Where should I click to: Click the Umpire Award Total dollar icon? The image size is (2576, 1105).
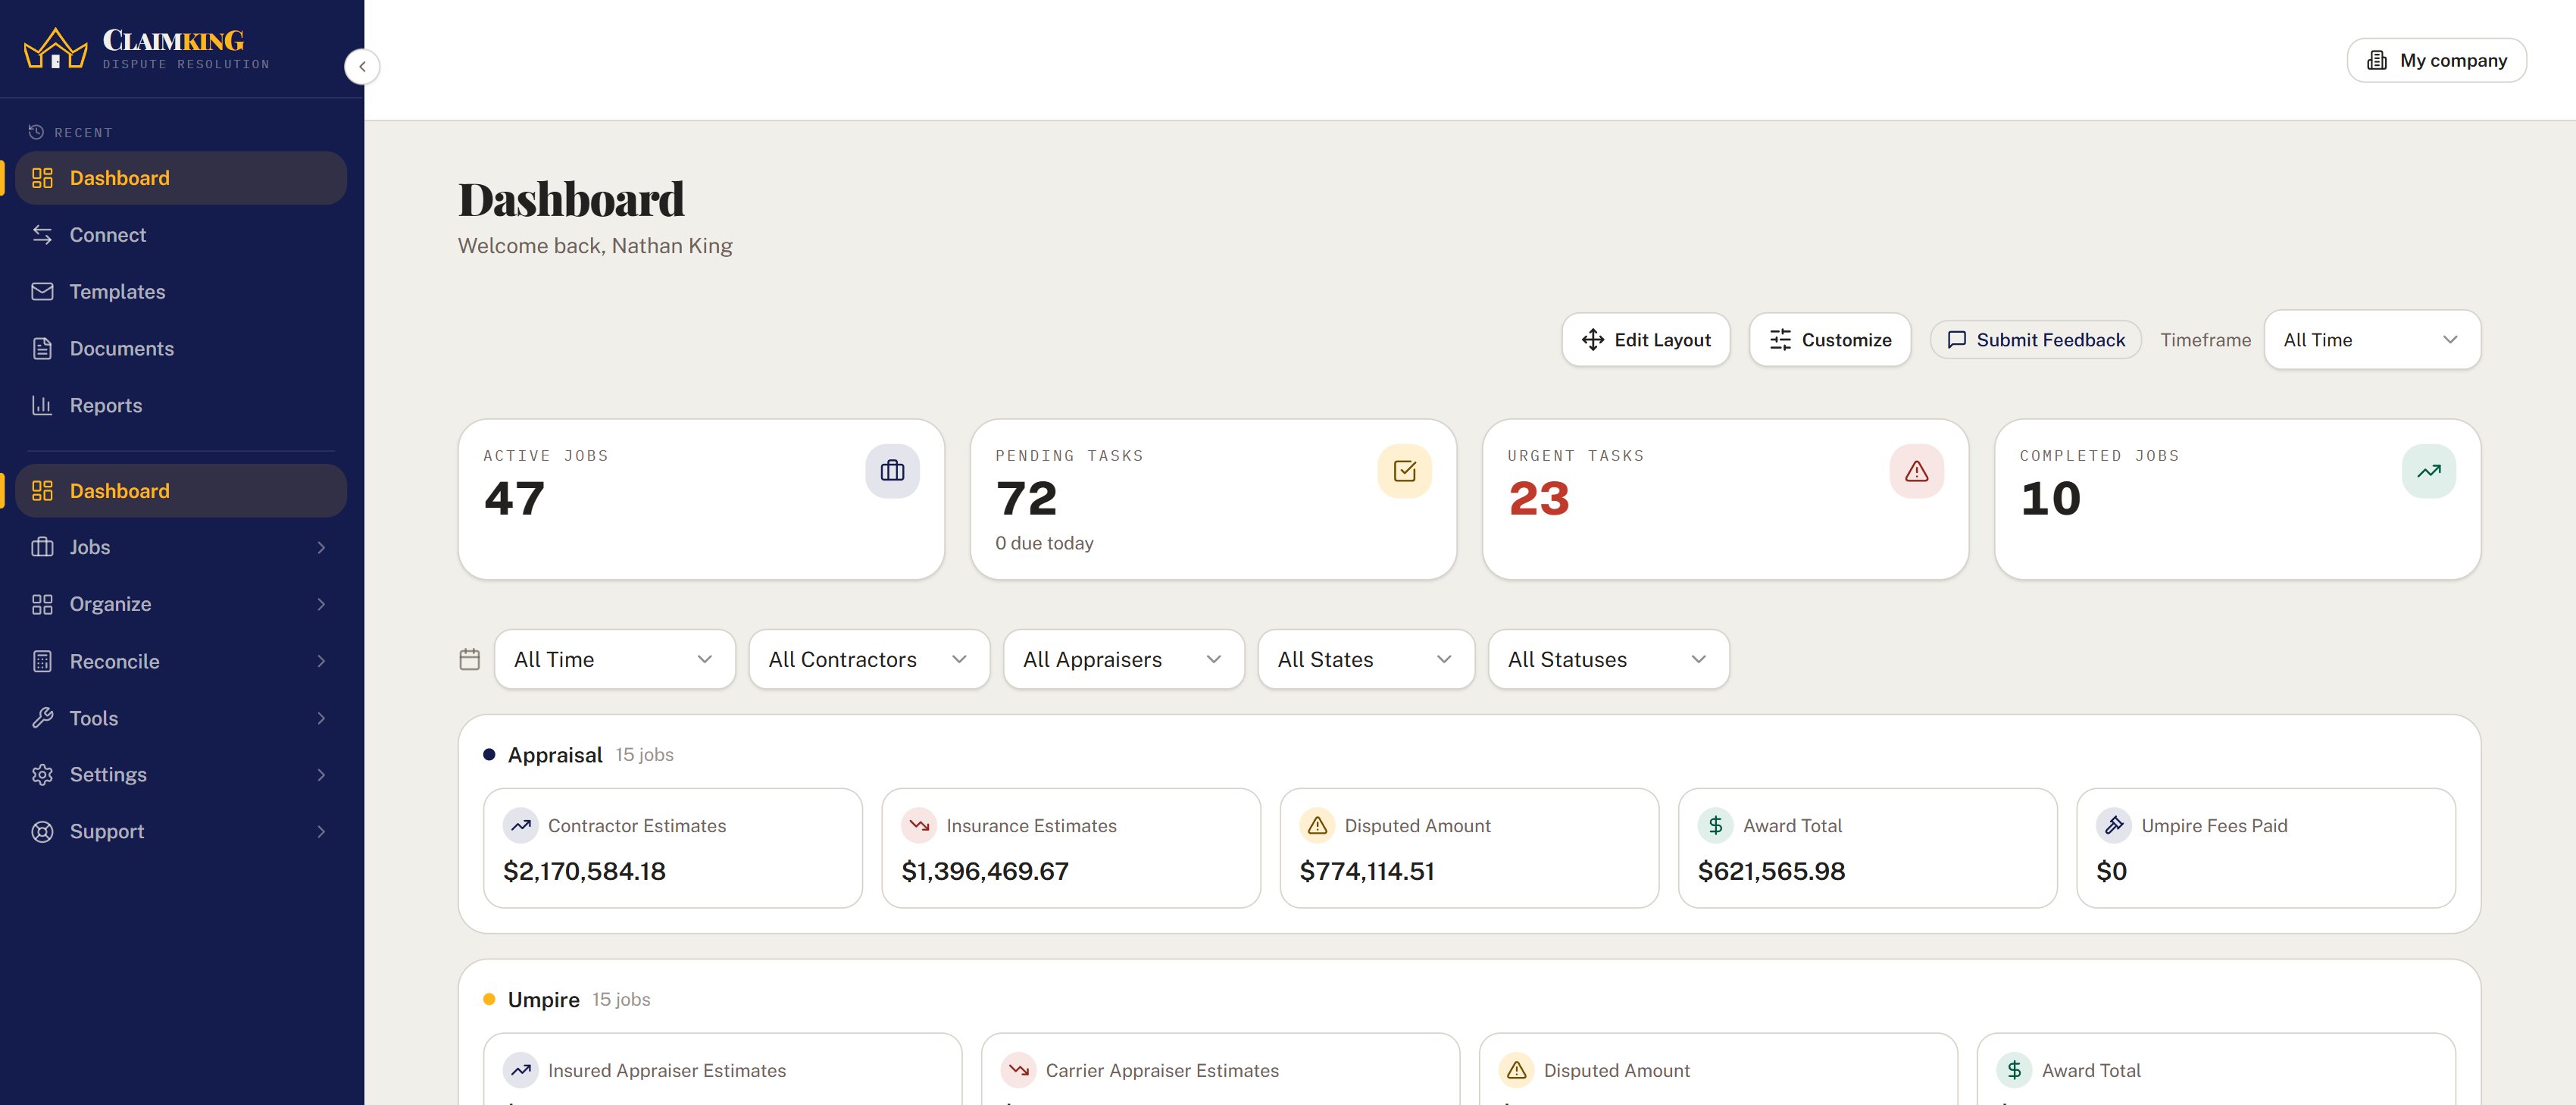pyautogui.click(x=2015, y=1070)
